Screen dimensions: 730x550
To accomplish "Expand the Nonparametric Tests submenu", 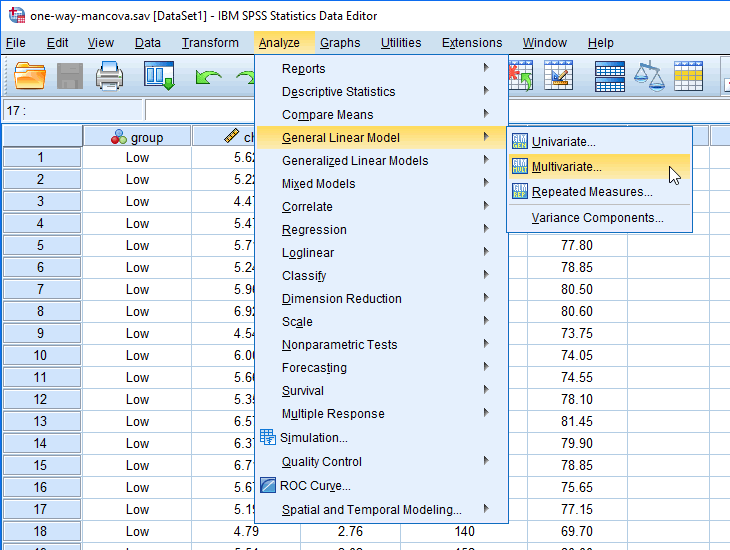I will (x=381, y=345).
